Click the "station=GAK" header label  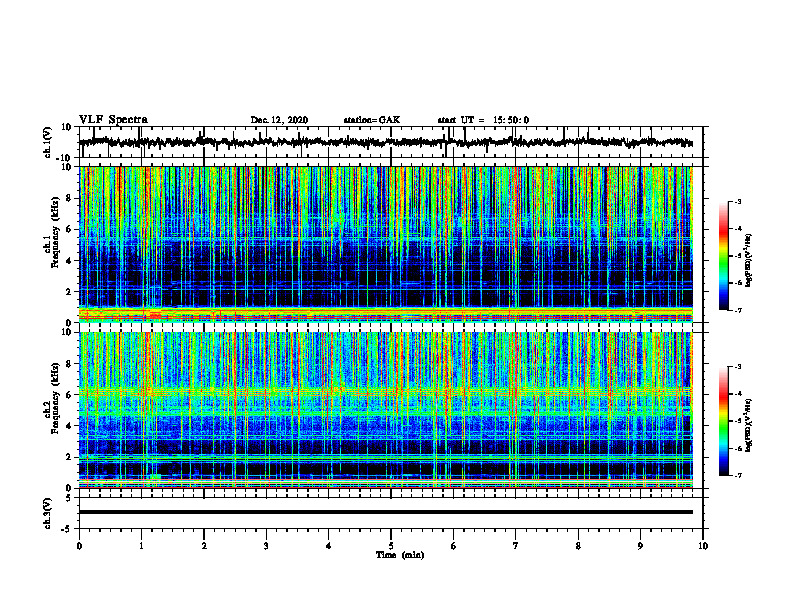[372, 120]
